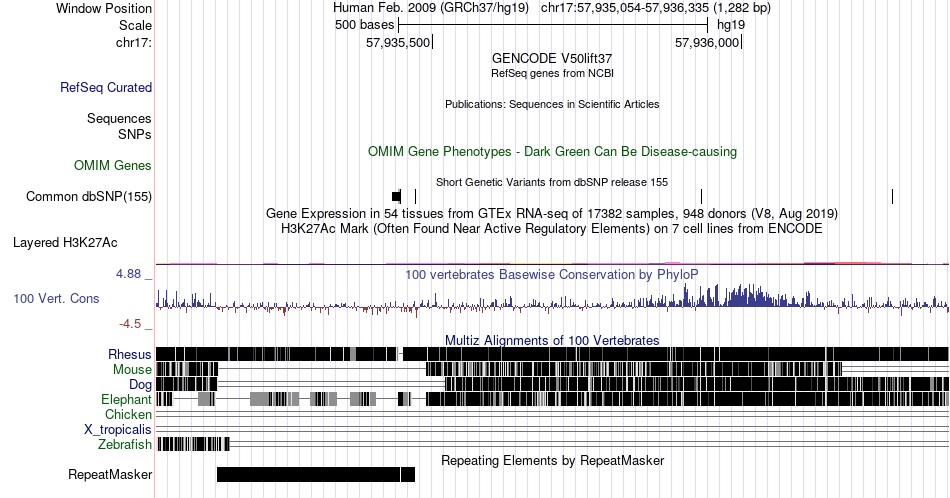950x498 pixels.
Task: Click the Elephant alignment row label
Action: click(x=126, y=399)
